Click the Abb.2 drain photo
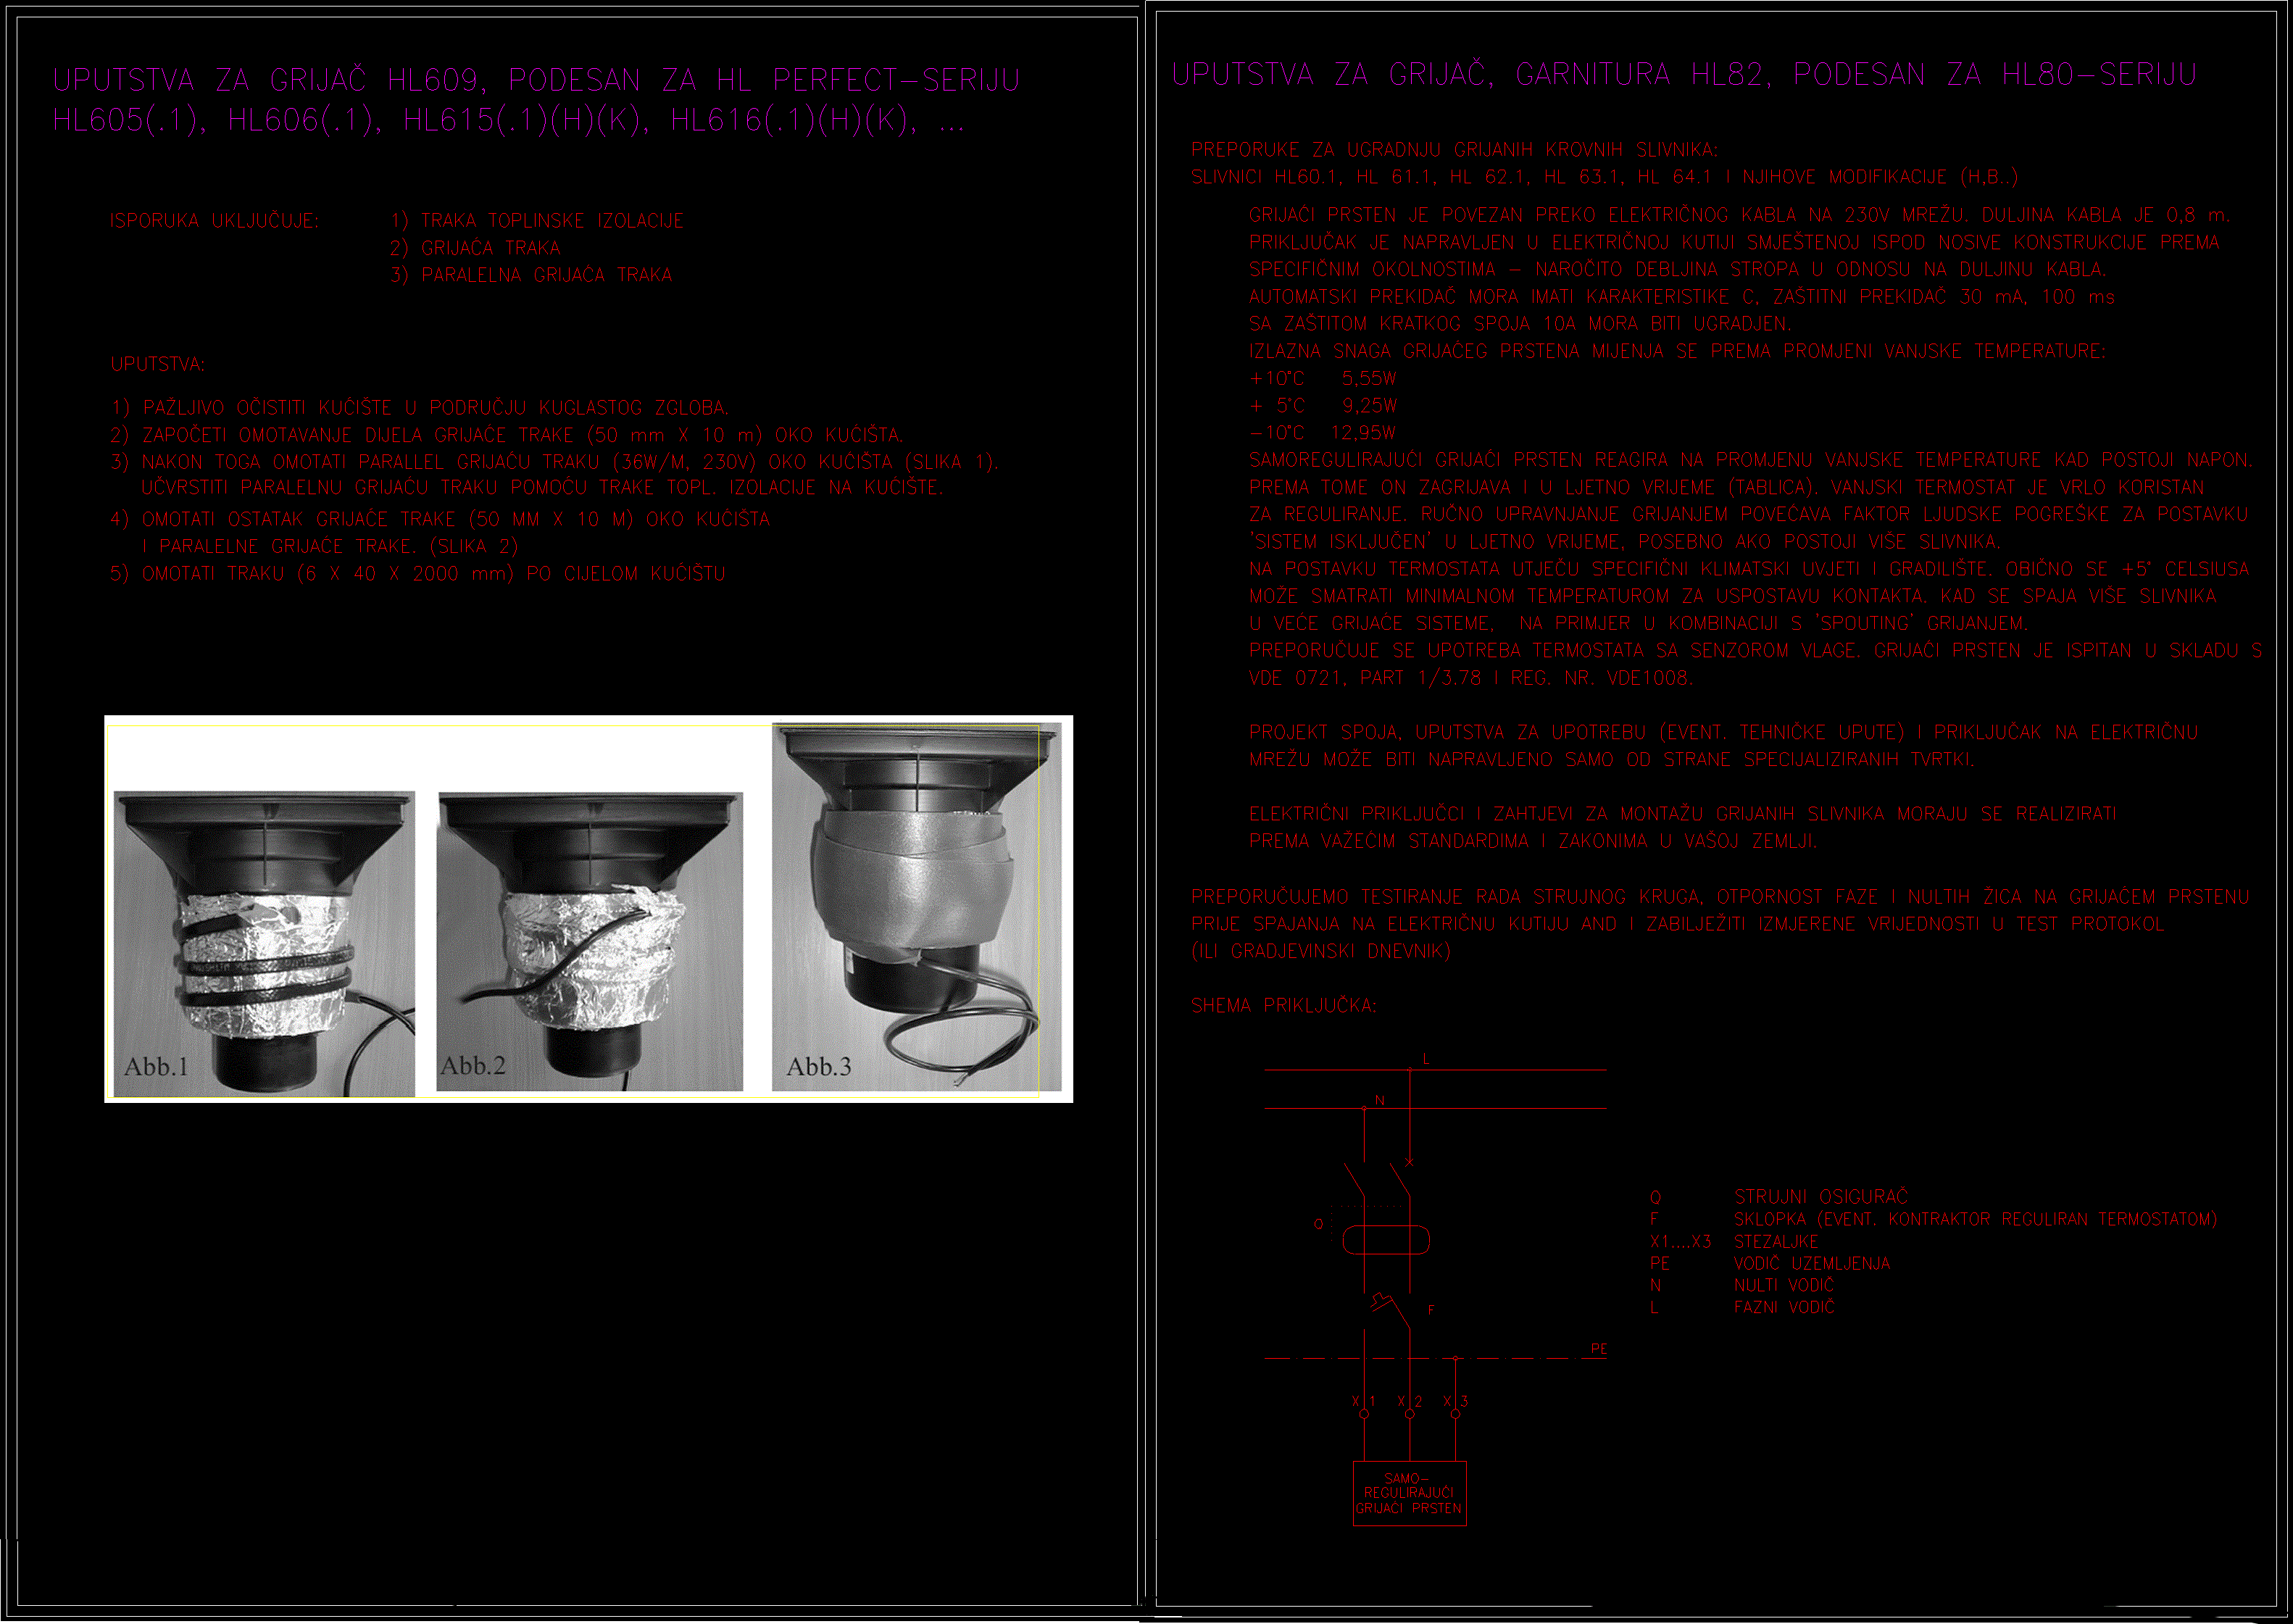Screen dimensions: 2293x1624 (x=589, y=941)
